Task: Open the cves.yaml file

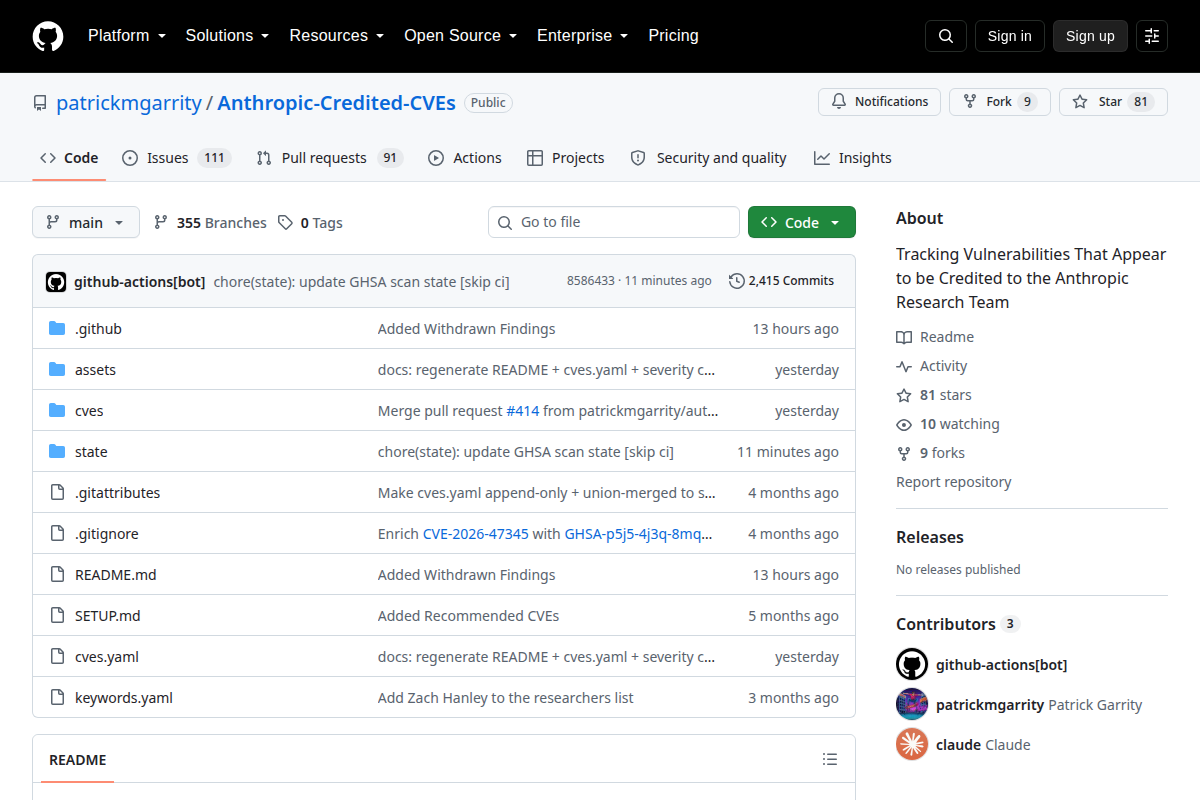Action: [x=107, y=657]
